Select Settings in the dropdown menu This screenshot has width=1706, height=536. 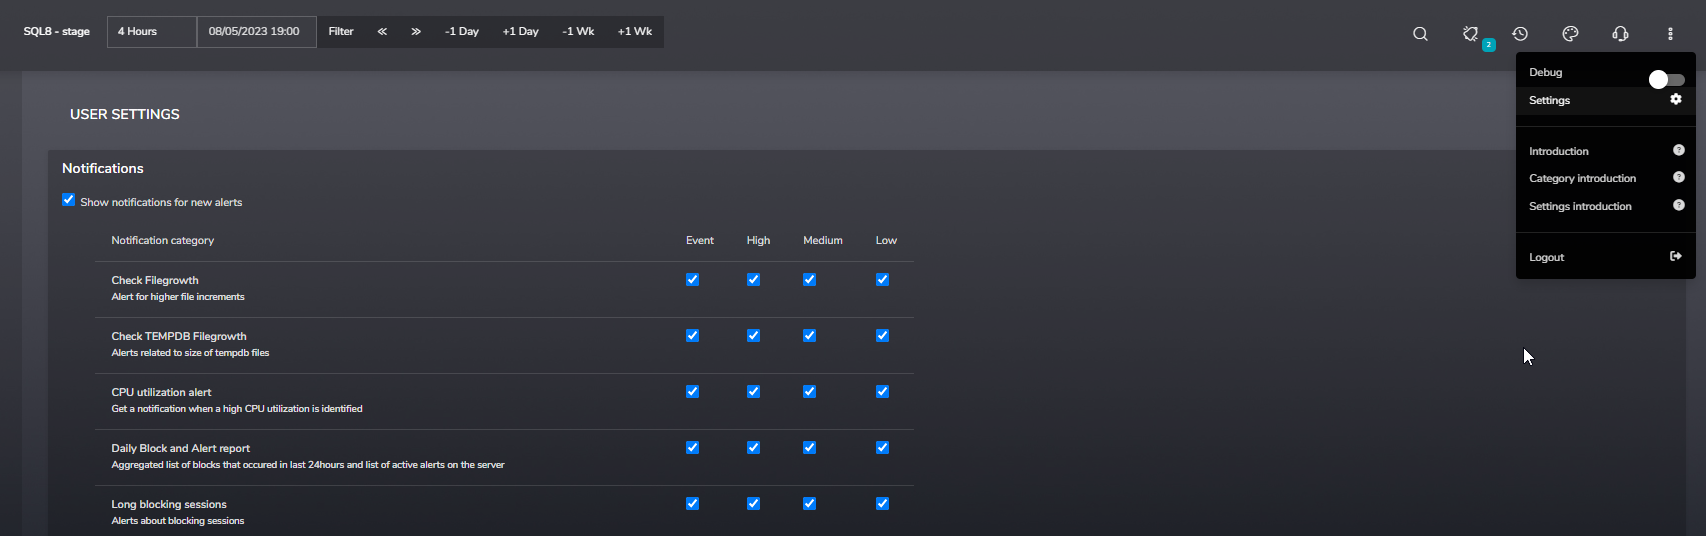coord(1605,100)
